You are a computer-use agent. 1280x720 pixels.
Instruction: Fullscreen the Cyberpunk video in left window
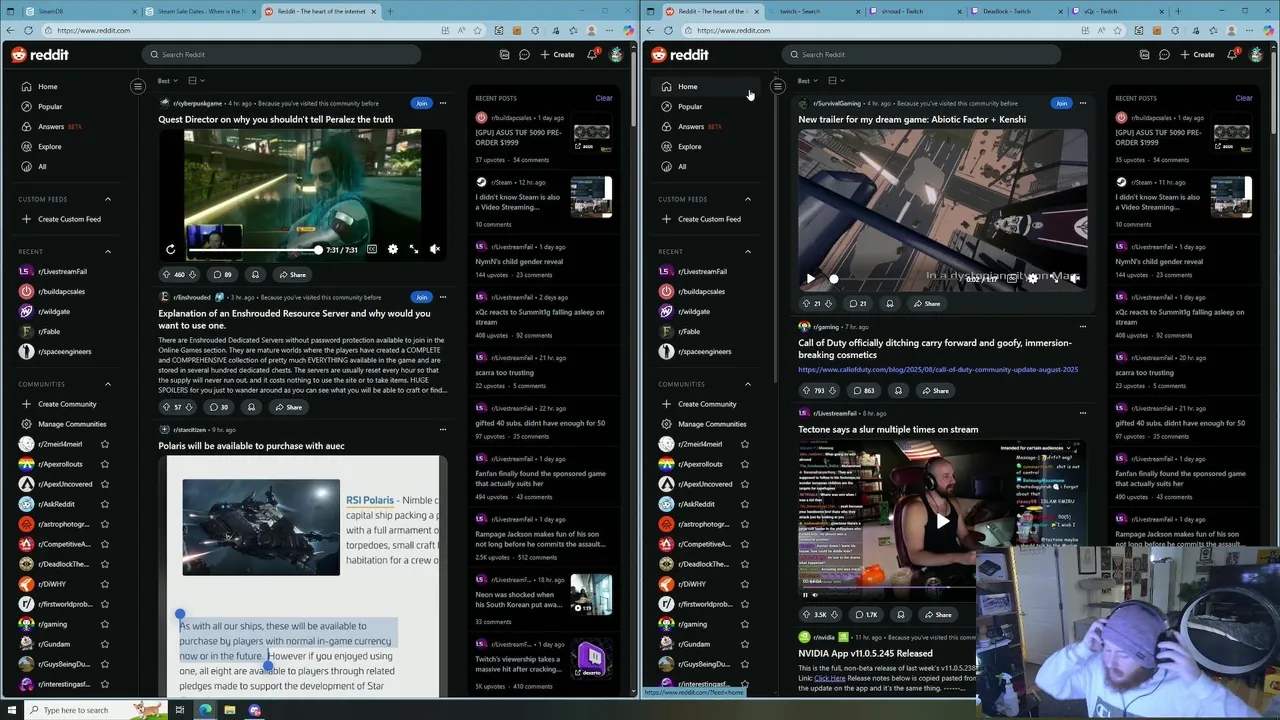414,249
